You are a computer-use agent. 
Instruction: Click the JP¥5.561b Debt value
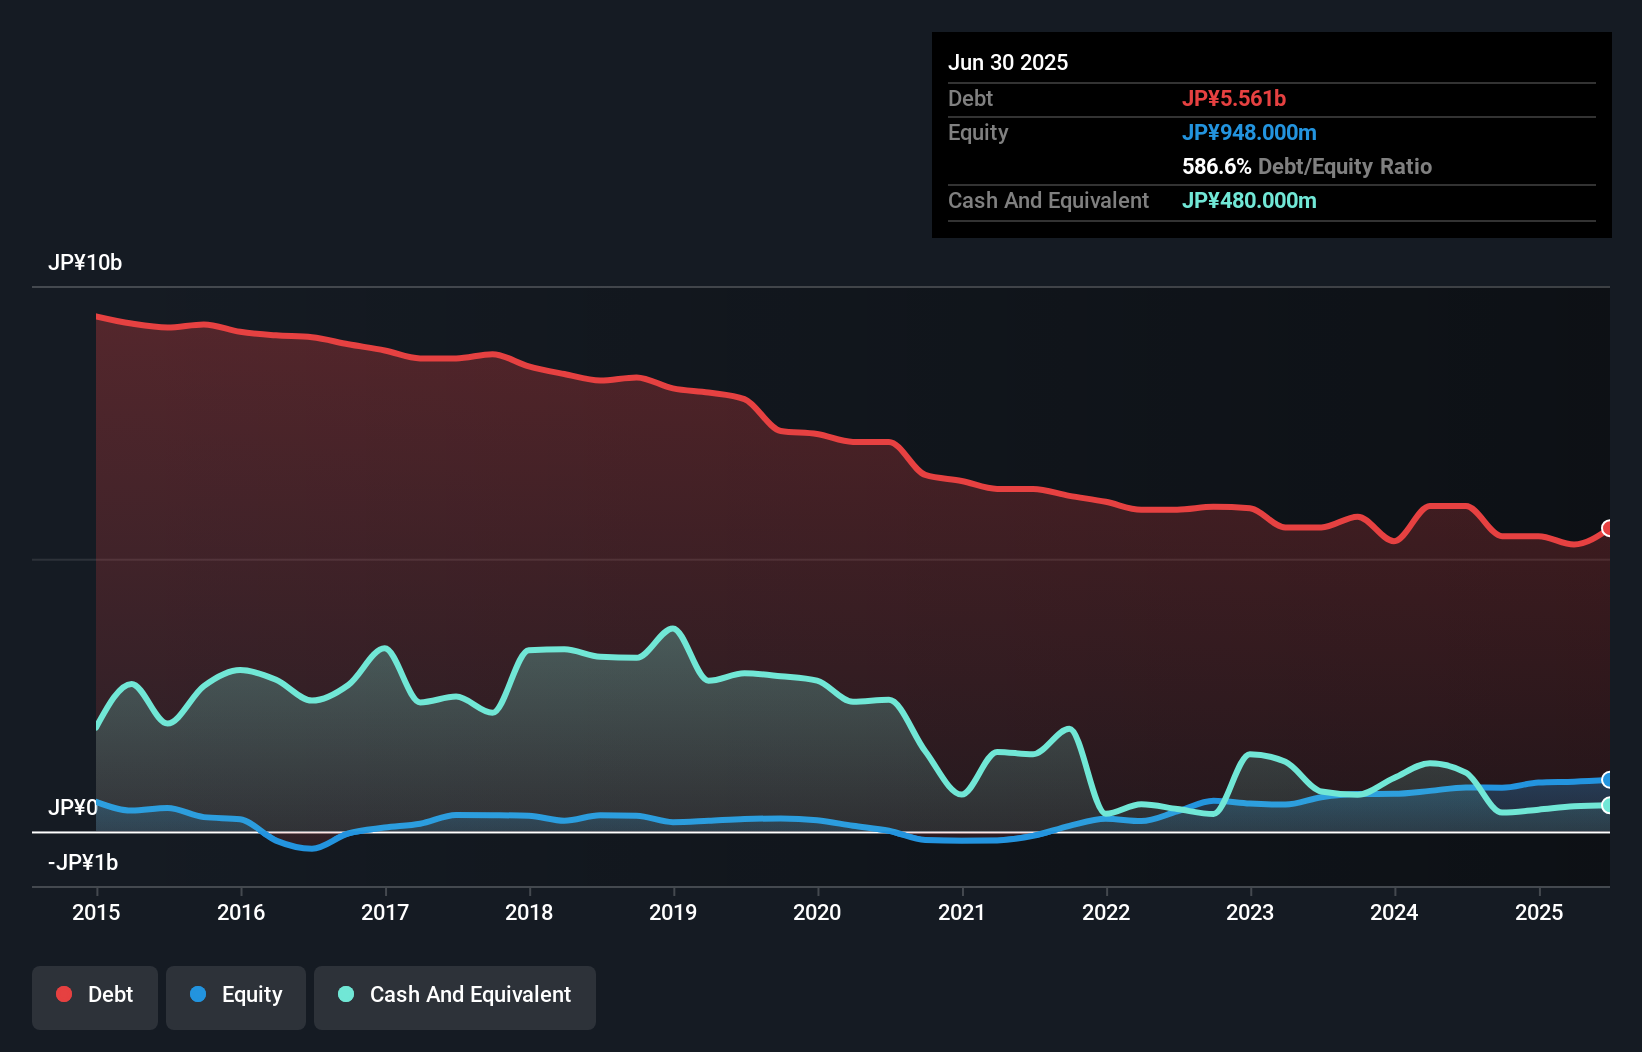(x=1236, y=98)
